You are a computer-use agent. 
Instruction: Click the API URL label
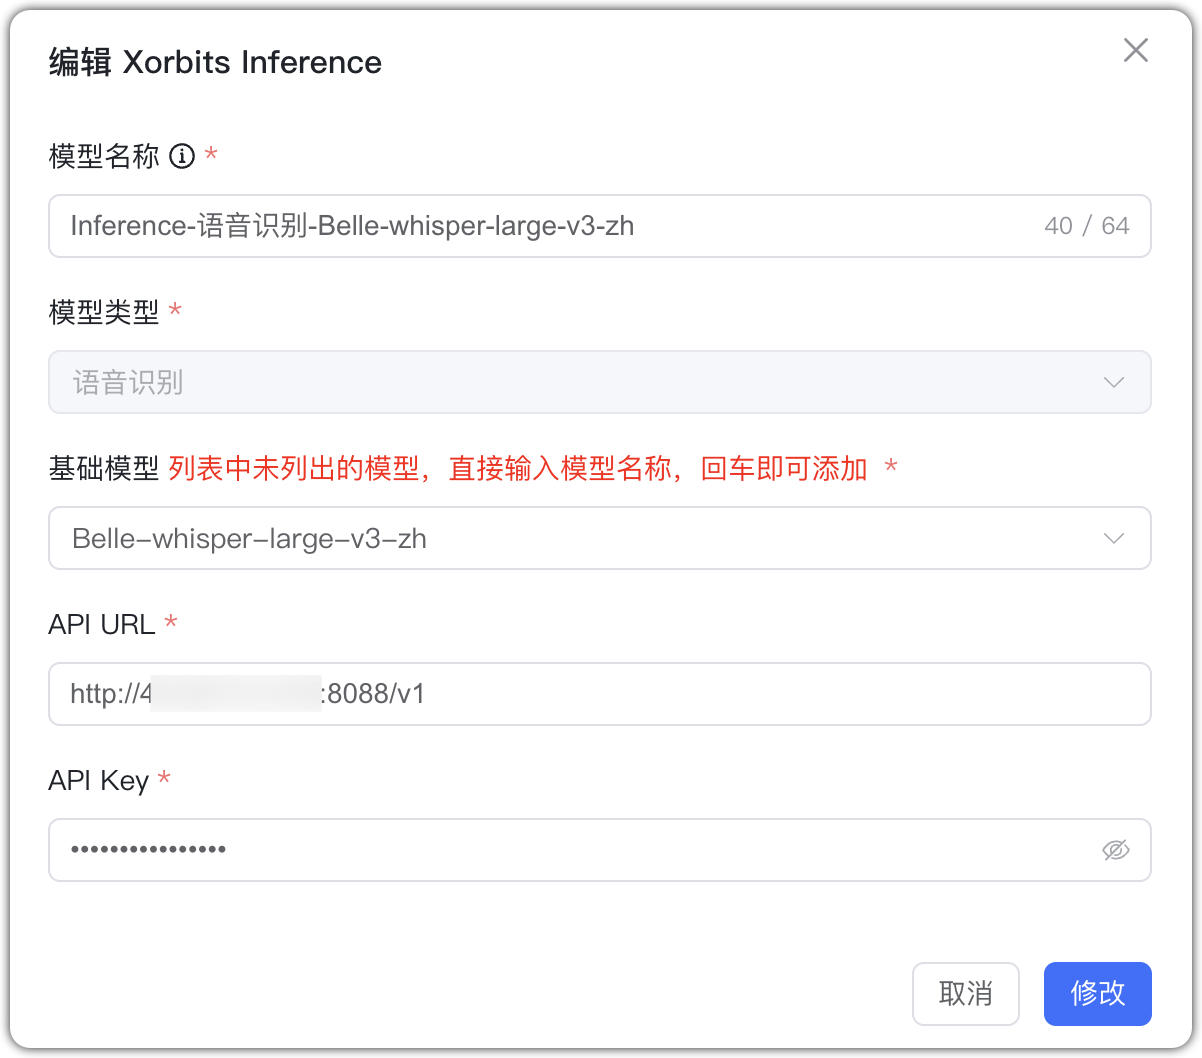102,624
